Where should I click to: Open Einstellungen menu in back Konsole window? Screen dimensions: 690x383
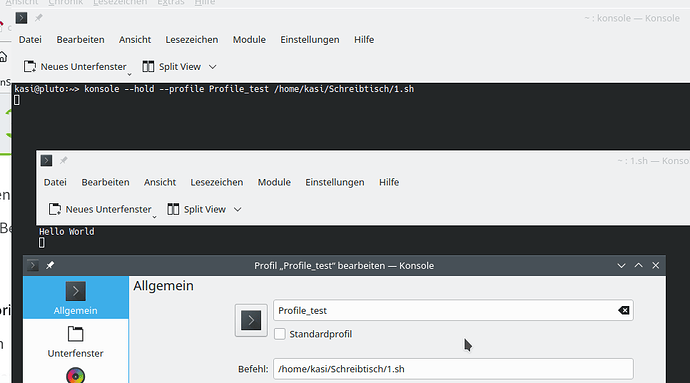click(x=310, y=40)
